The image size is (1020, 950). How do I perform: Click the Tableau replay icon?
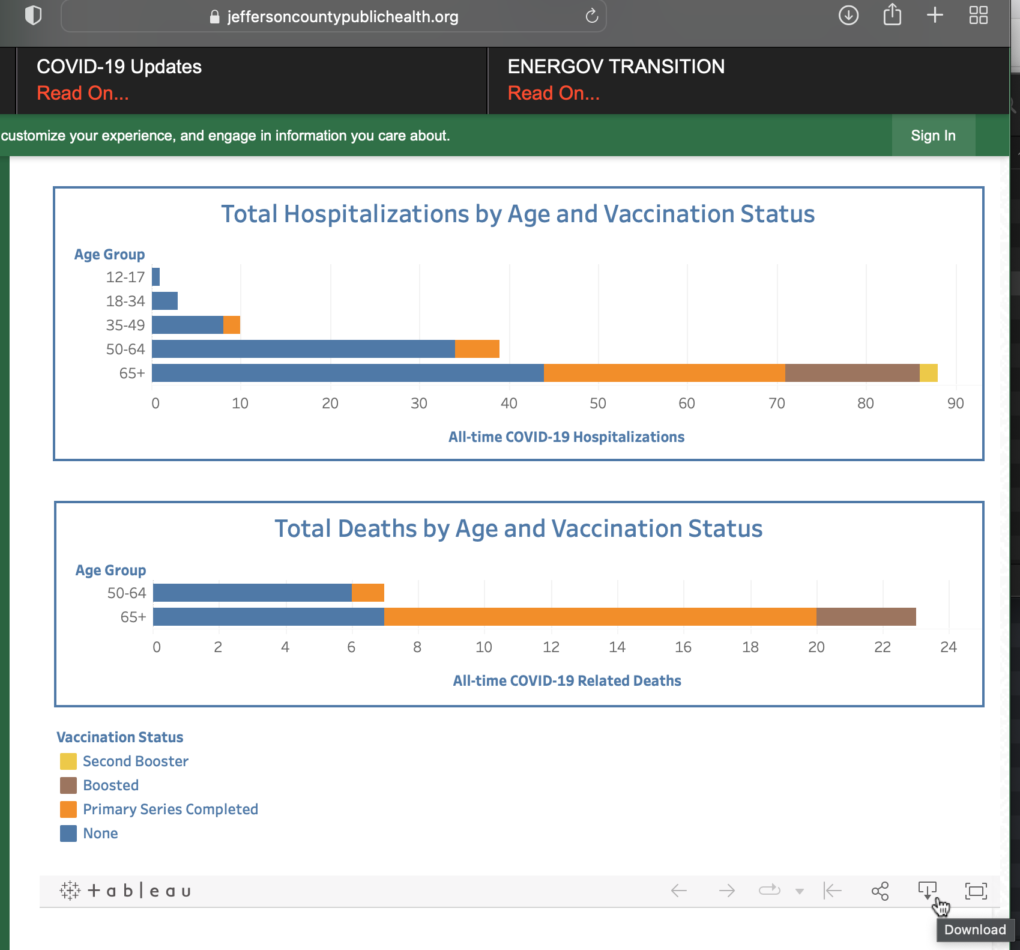[x=769, y=891]
